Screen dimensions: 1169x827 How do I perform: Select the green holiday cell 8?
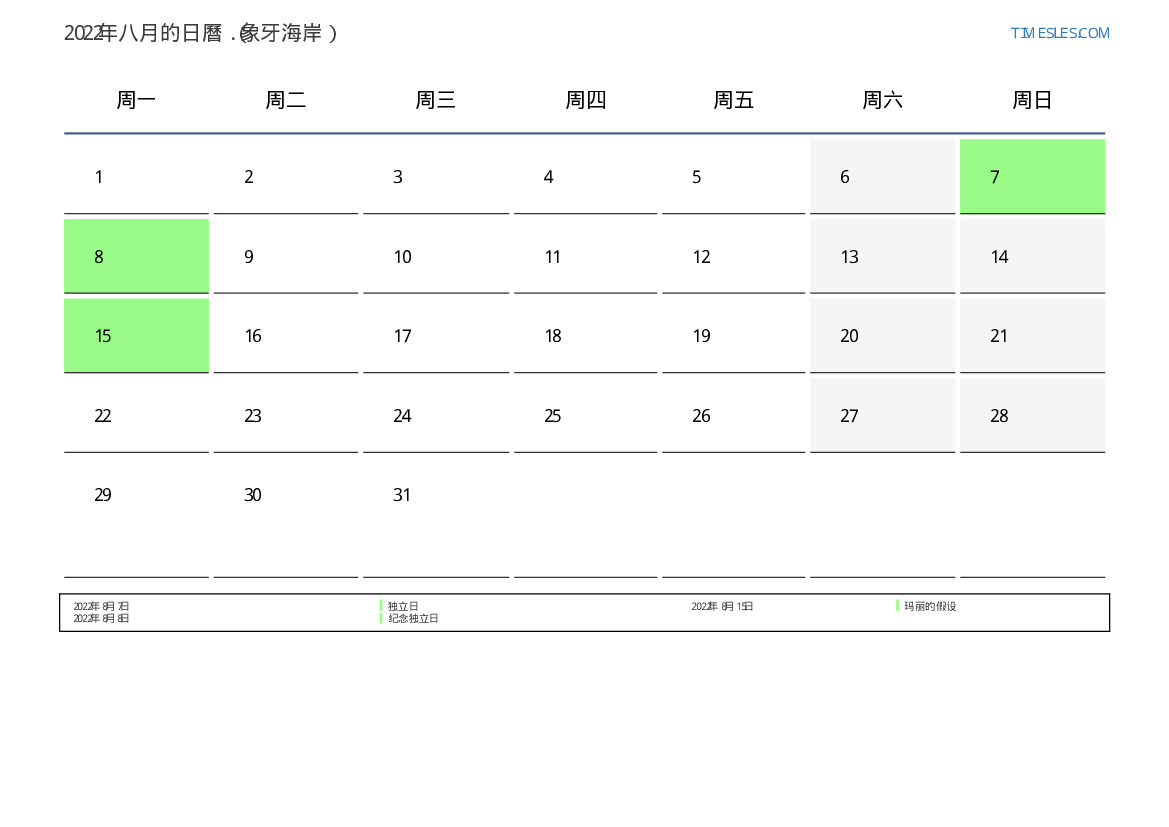pyautogui.click(x=136, y=257)
